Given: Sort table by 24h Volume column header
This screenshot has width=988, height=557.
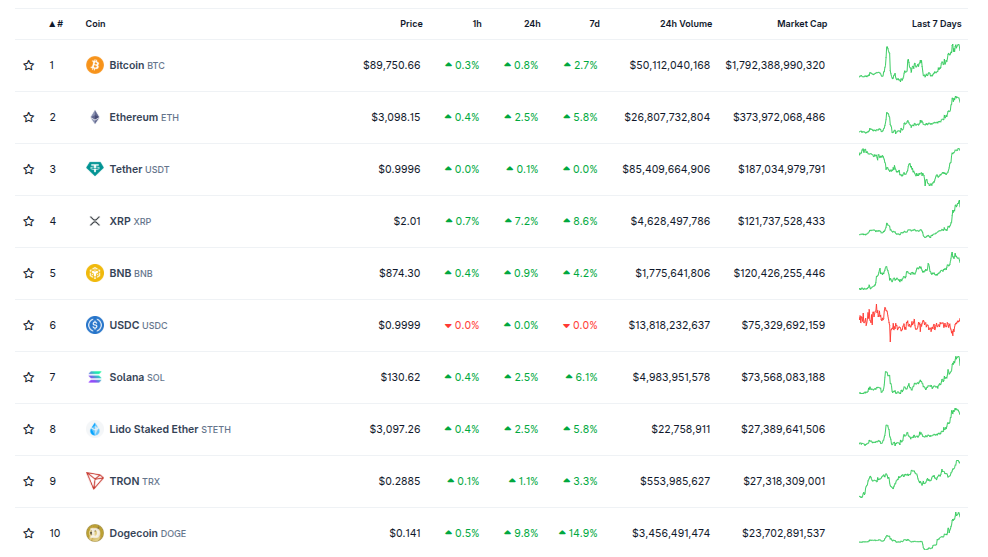Looking at the screenshot, I should [x=686, y=24].
